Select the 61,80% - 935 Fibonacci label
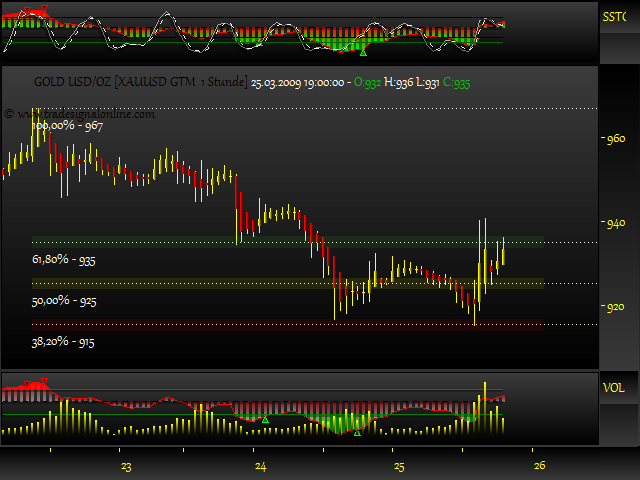 64,260
